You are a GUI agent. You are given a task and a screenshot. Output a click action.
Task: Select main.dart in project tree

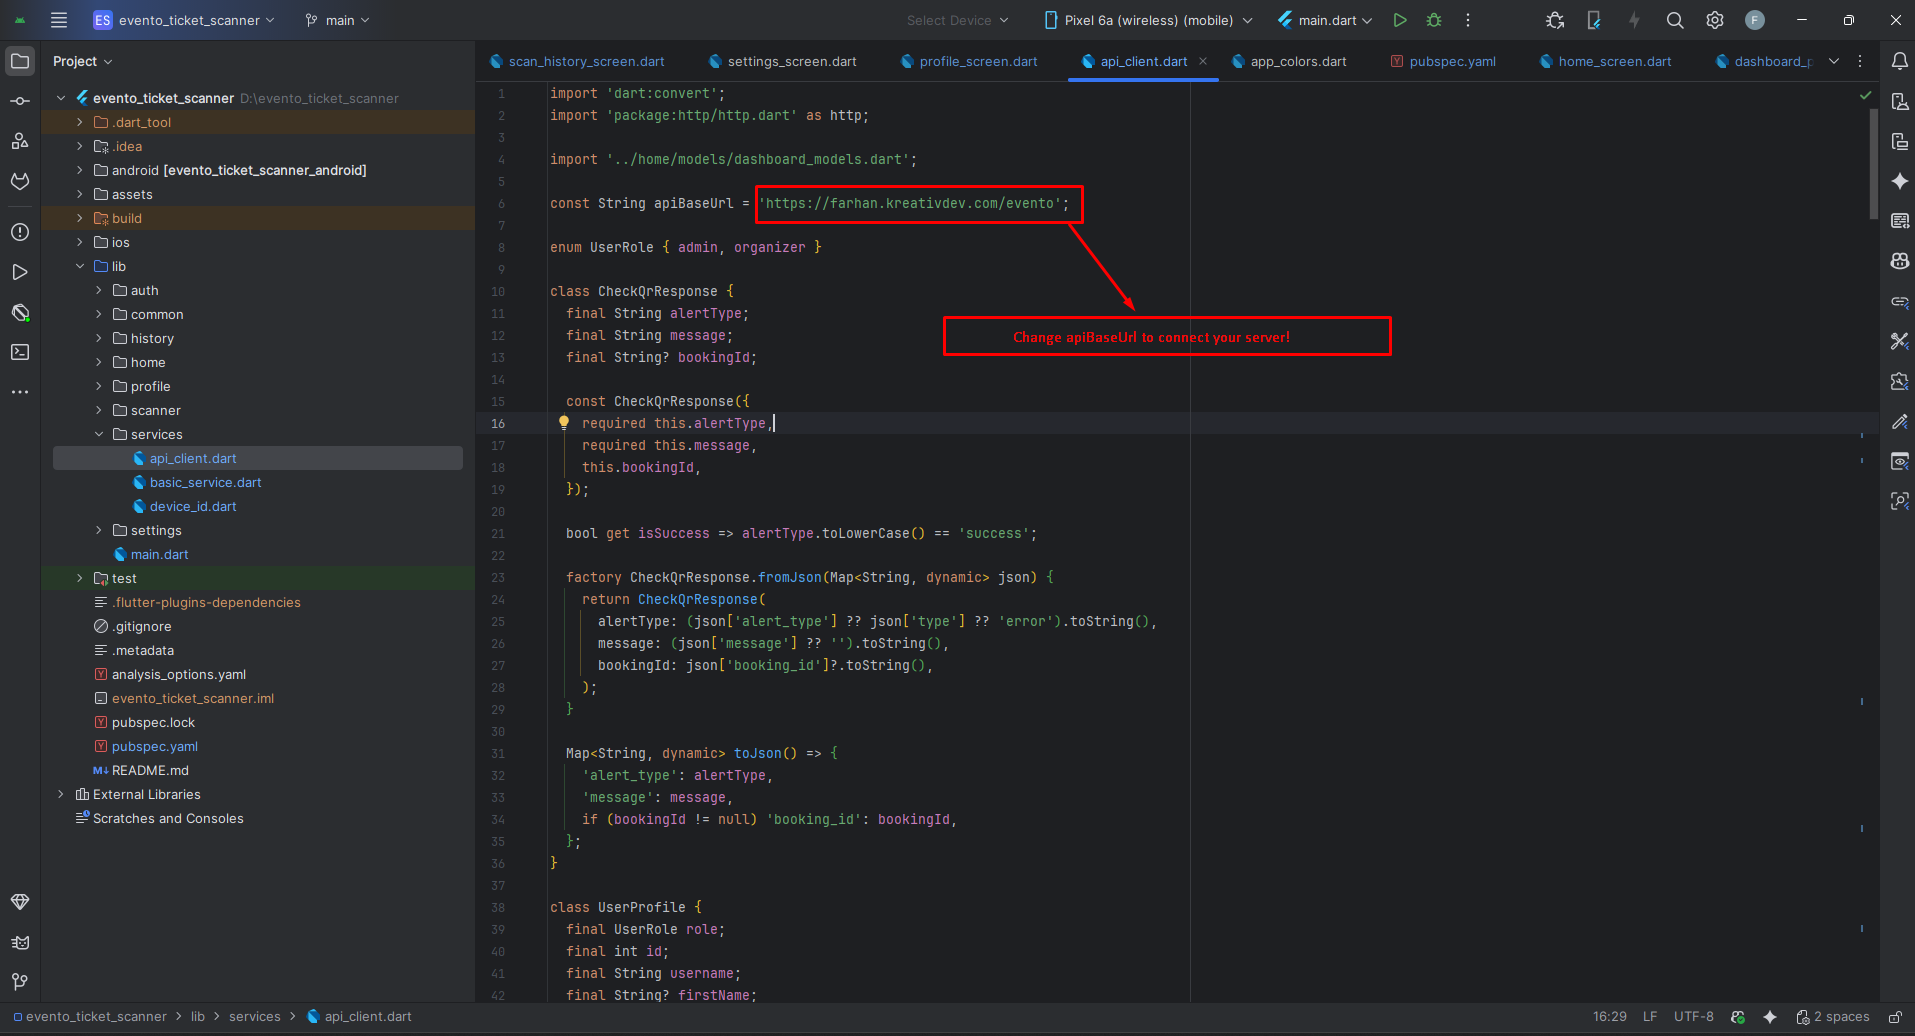159,554
